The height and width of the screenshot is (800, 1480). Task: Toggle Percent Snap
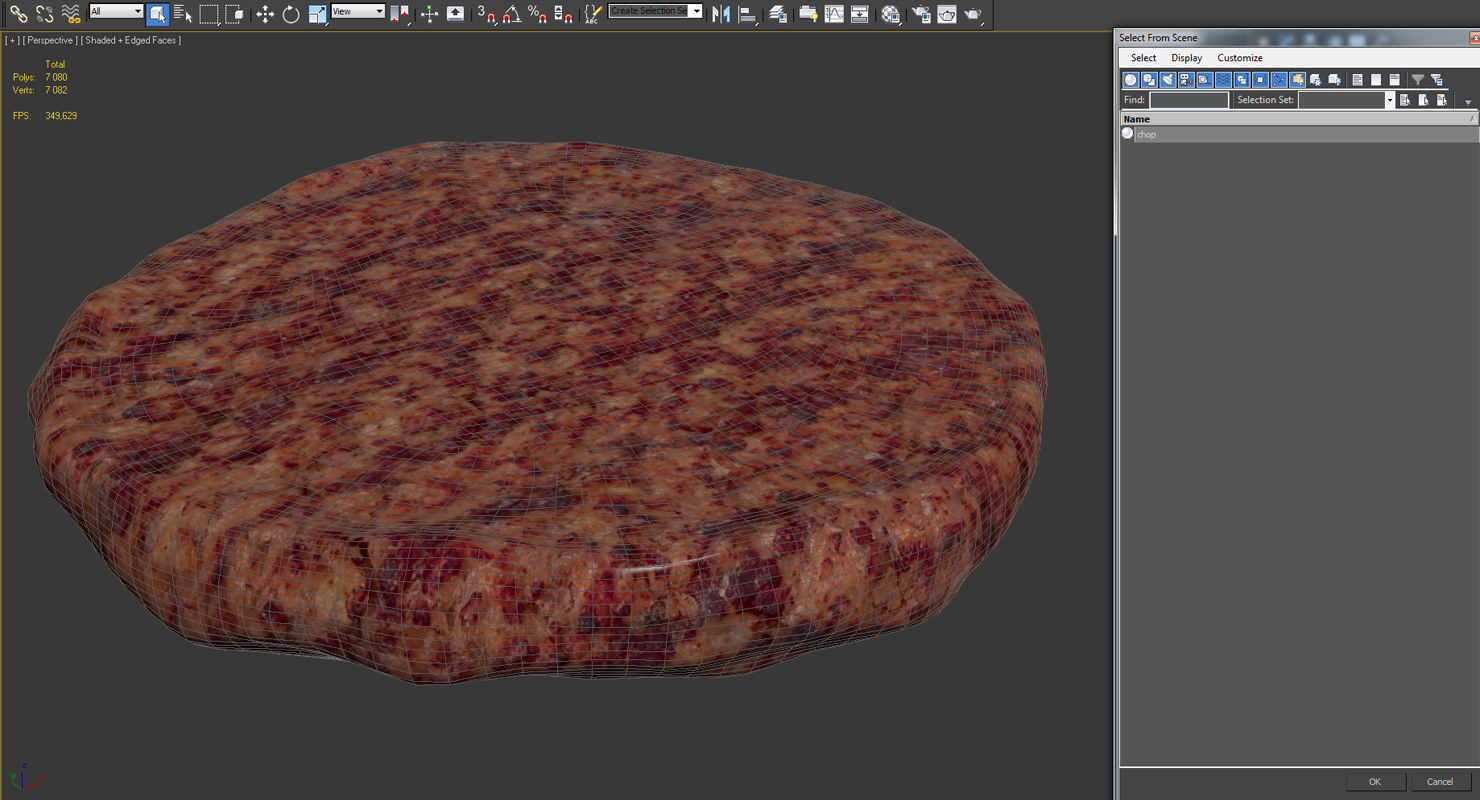tap(538, 14)
